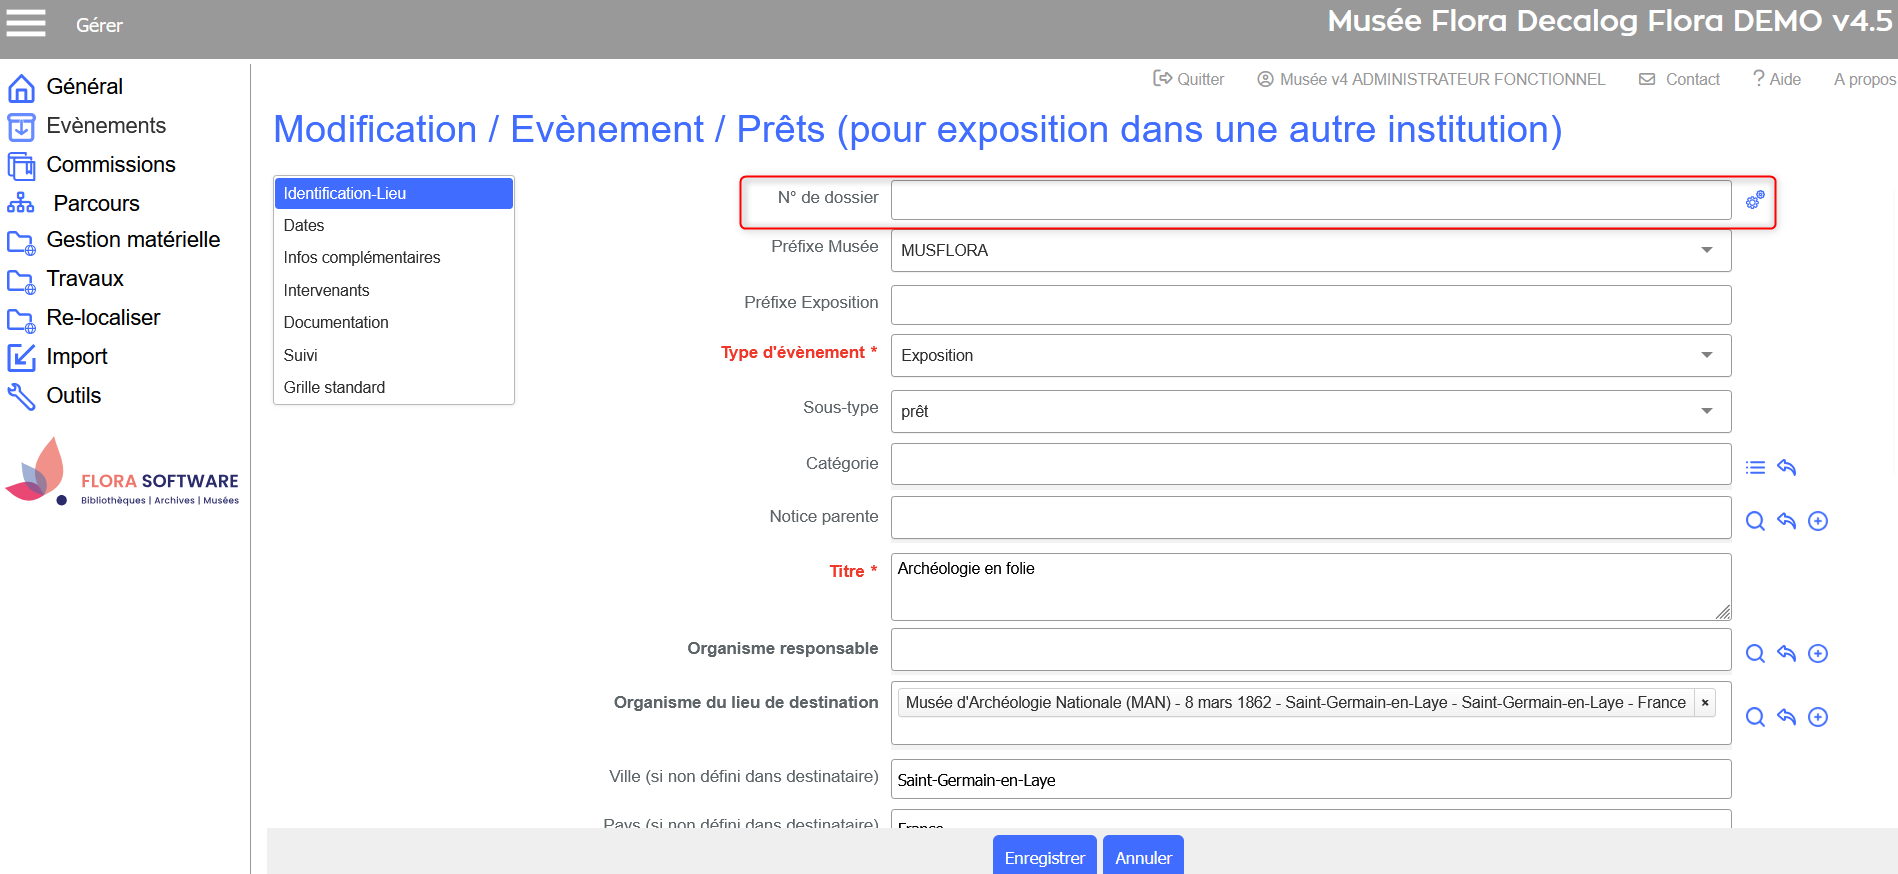Open the hamburger menu
The width and height of the screenshot is (1898, 874).
click(x=26, y=23)
